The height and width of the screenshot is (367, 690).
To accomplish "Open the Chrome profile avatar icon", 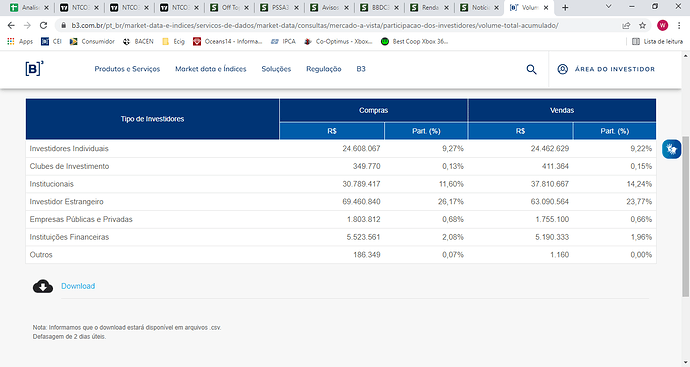I will [x=662, y=26].
